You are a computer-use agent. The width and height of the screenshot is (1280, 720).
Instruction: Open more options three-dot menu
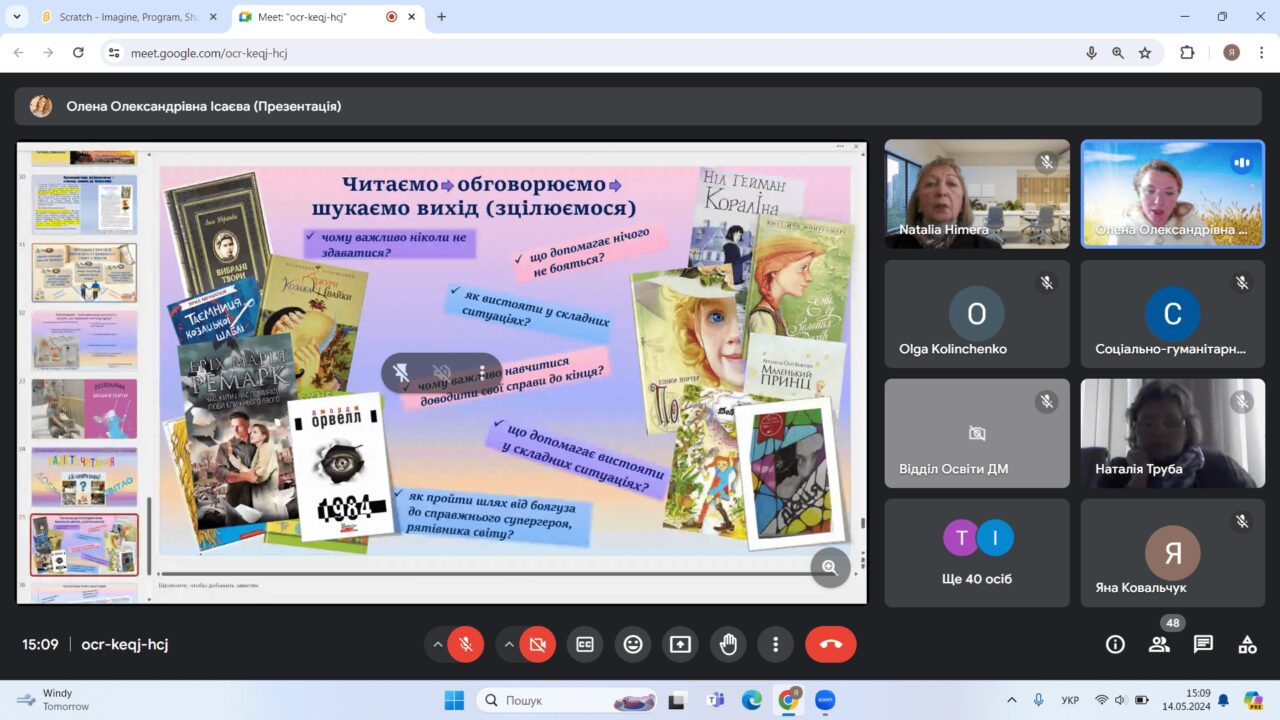point(775,645)
